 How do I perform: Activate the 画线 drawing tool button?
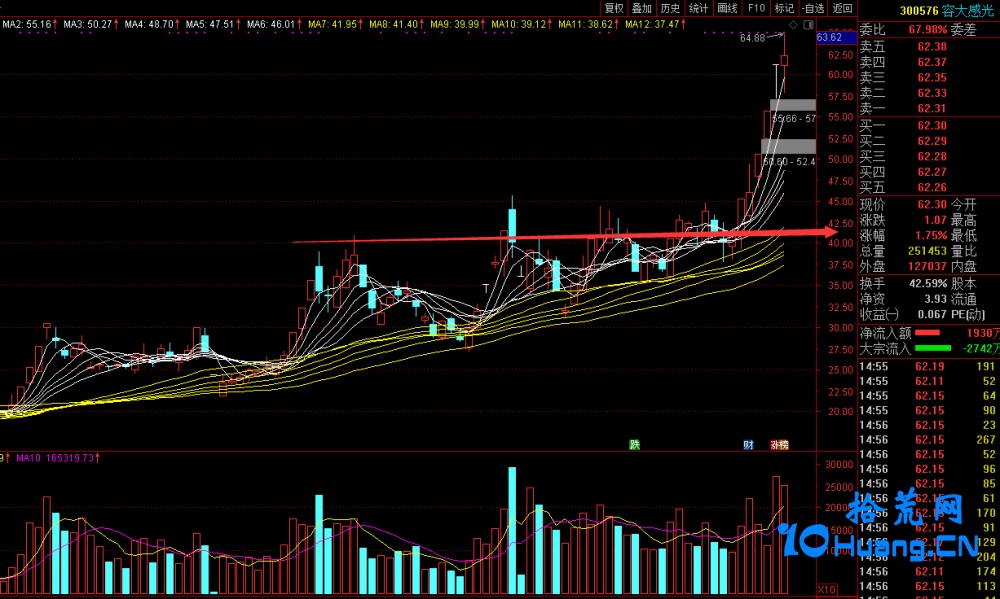pyautogui.click(x=728, y=8)
